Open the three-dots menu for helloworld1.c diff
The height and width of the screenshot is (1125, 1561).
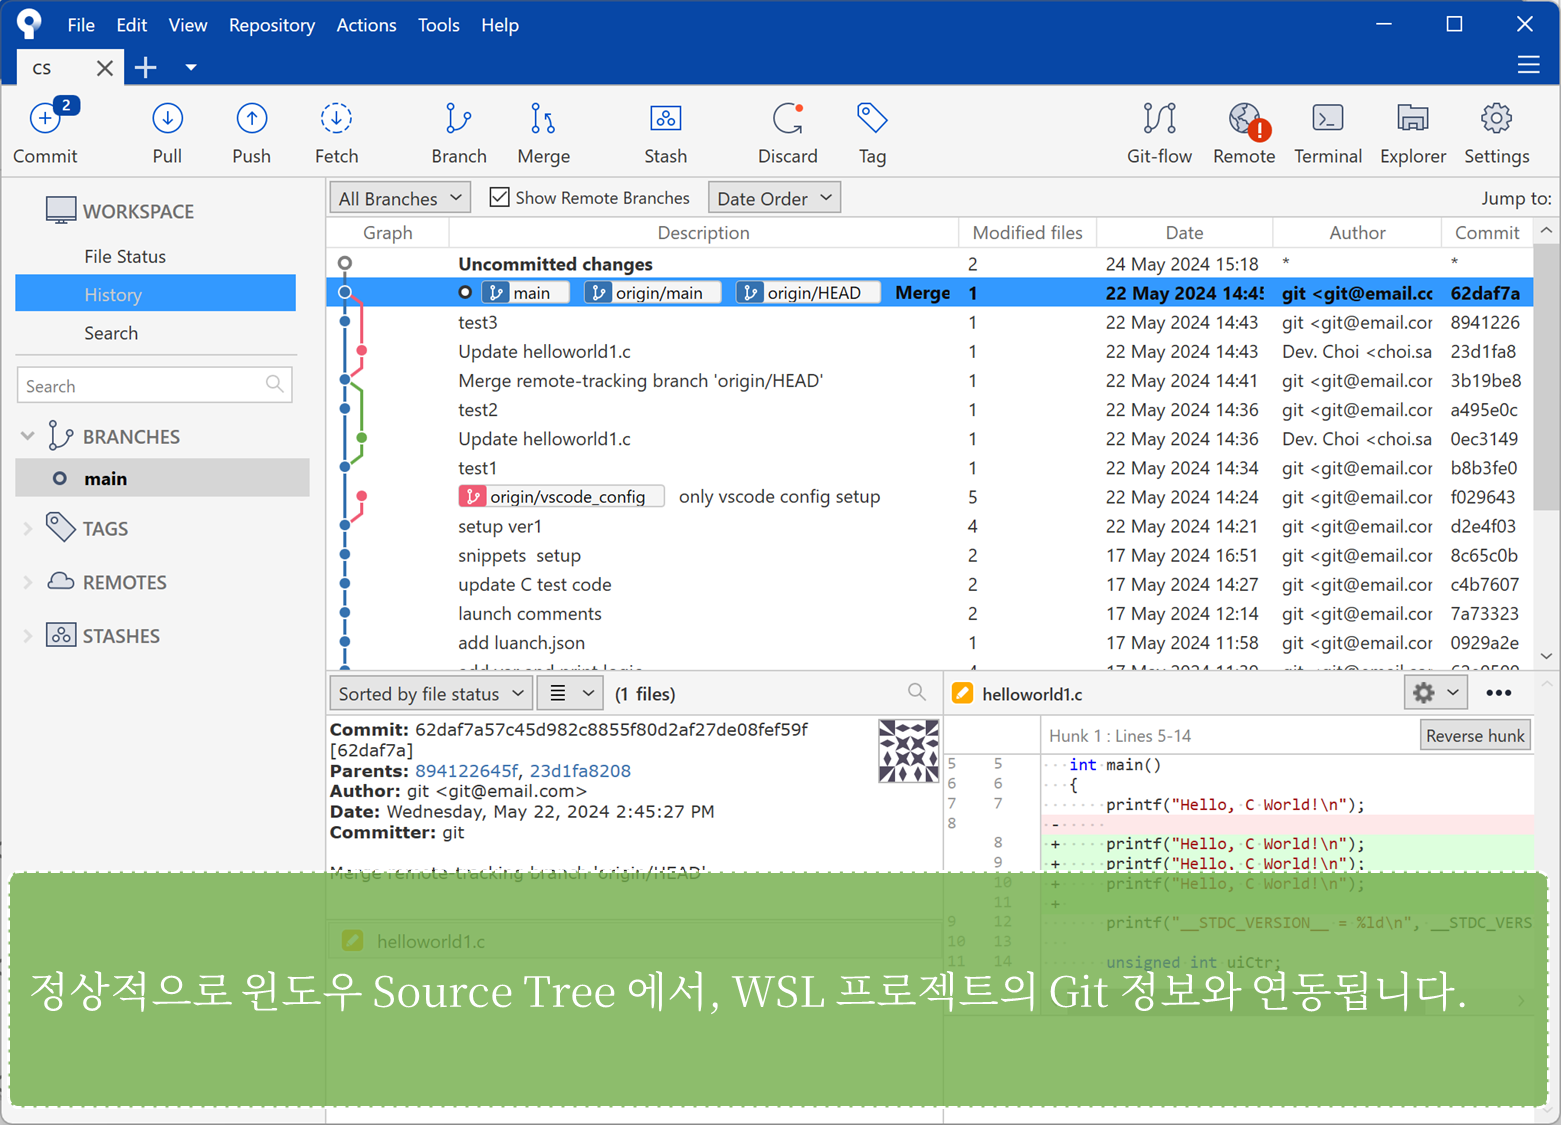point(1498,693)
